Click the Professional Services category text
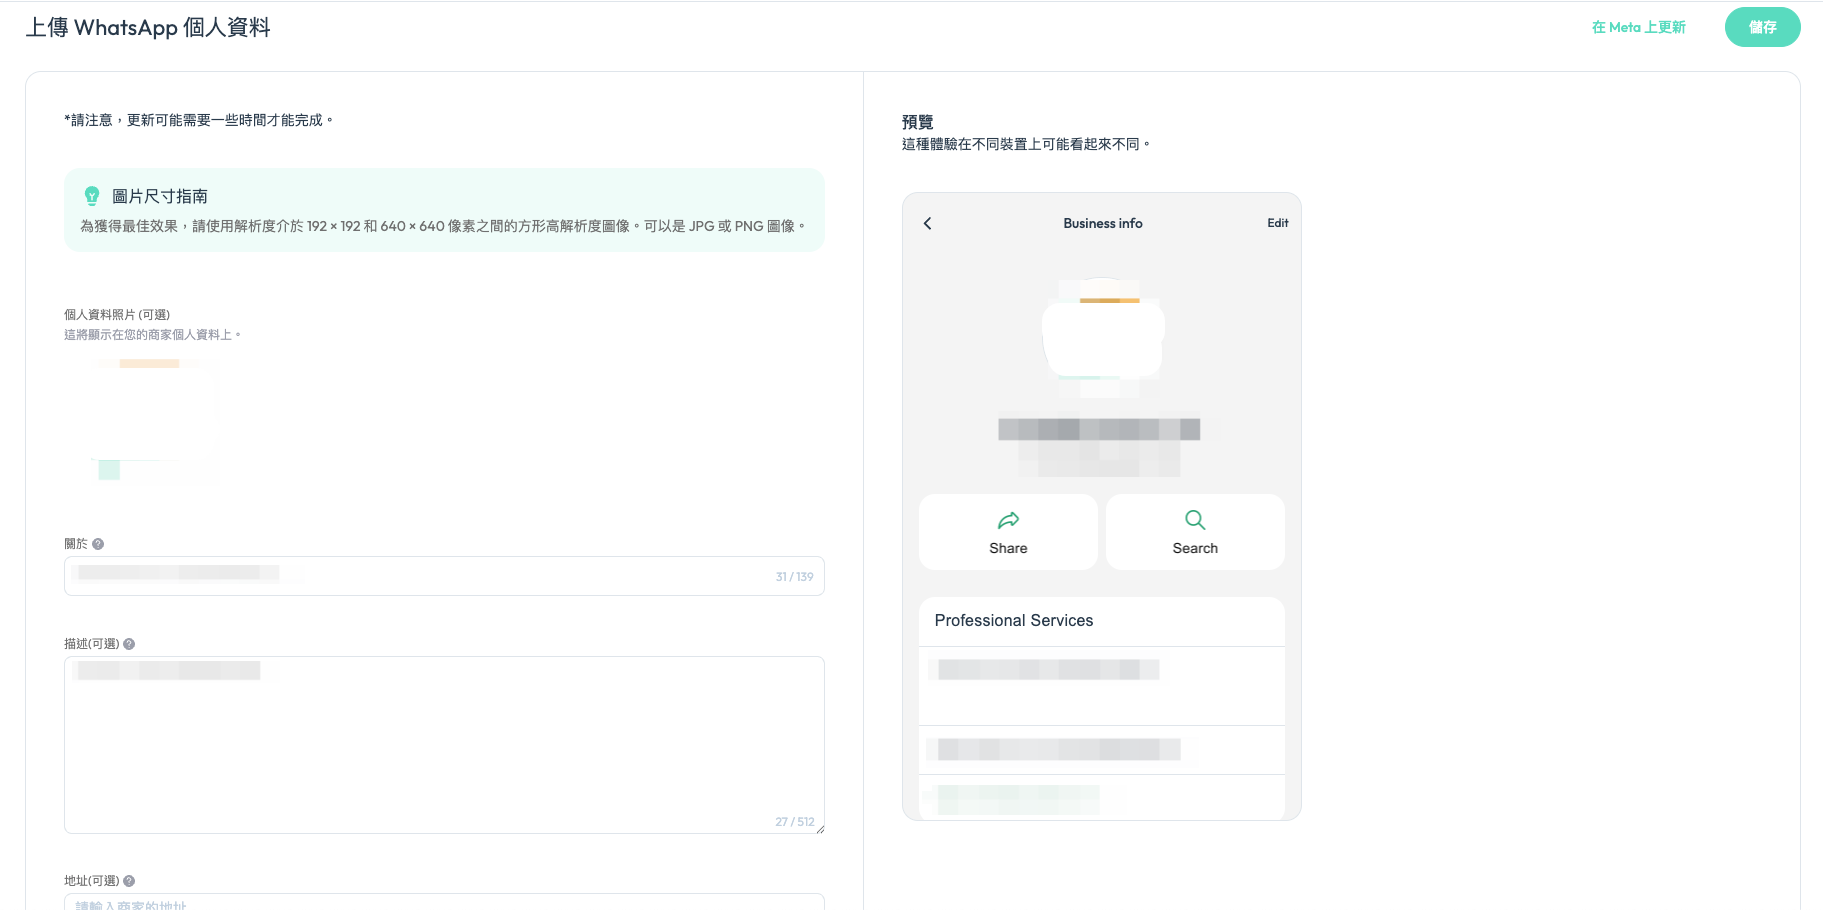The width and height of the screenshot is (1823, 910). 1014,620
